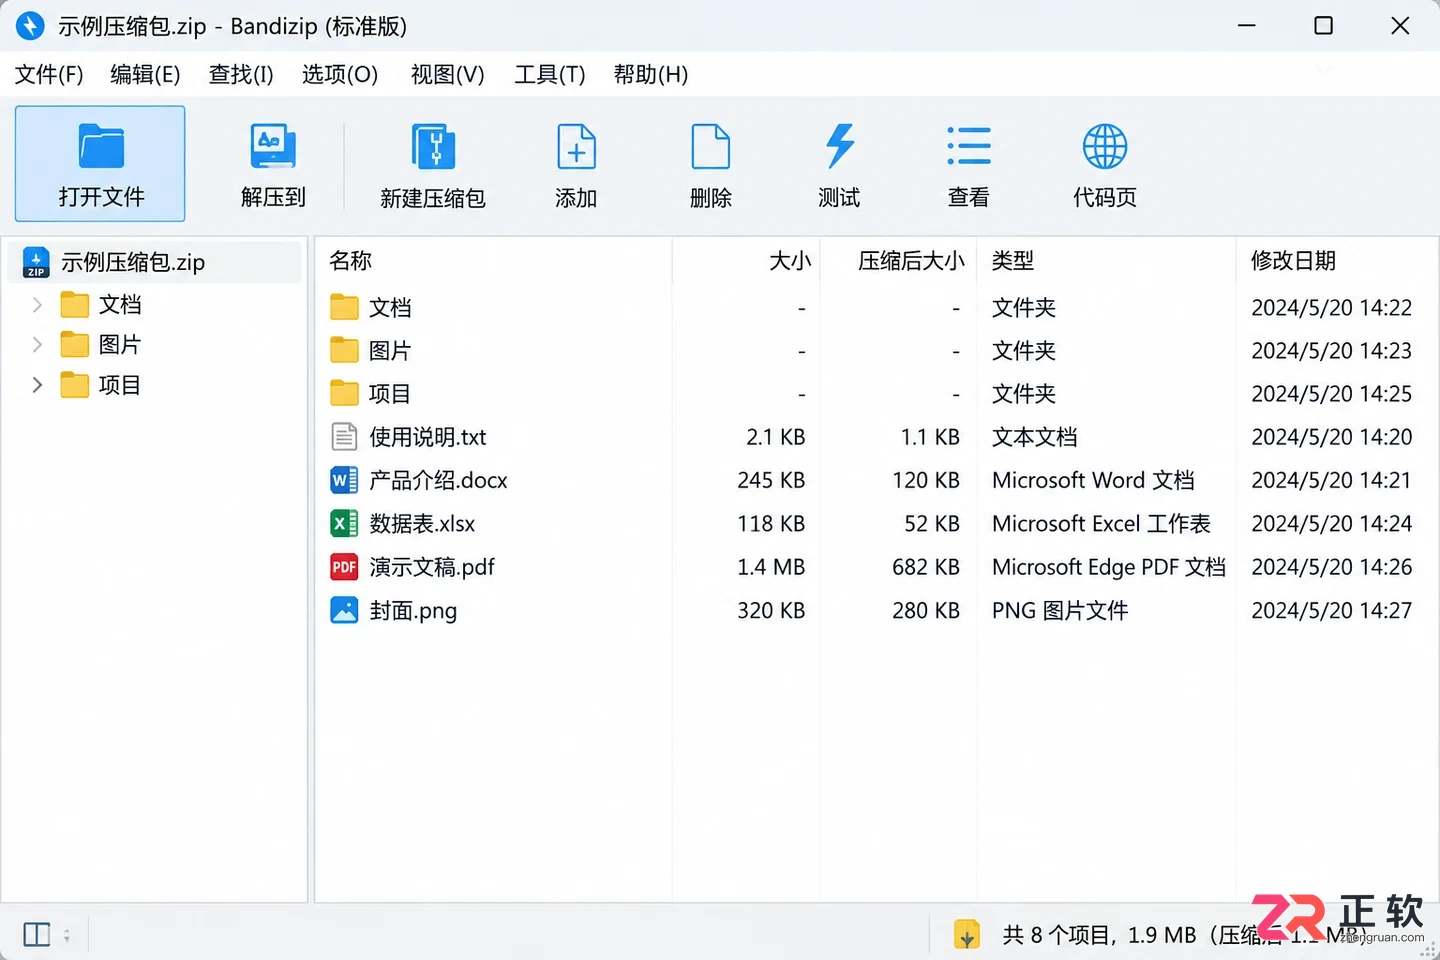Open the 编辑(E) menu
This screenshot has height=960, width=1440.
coord(145,75)
